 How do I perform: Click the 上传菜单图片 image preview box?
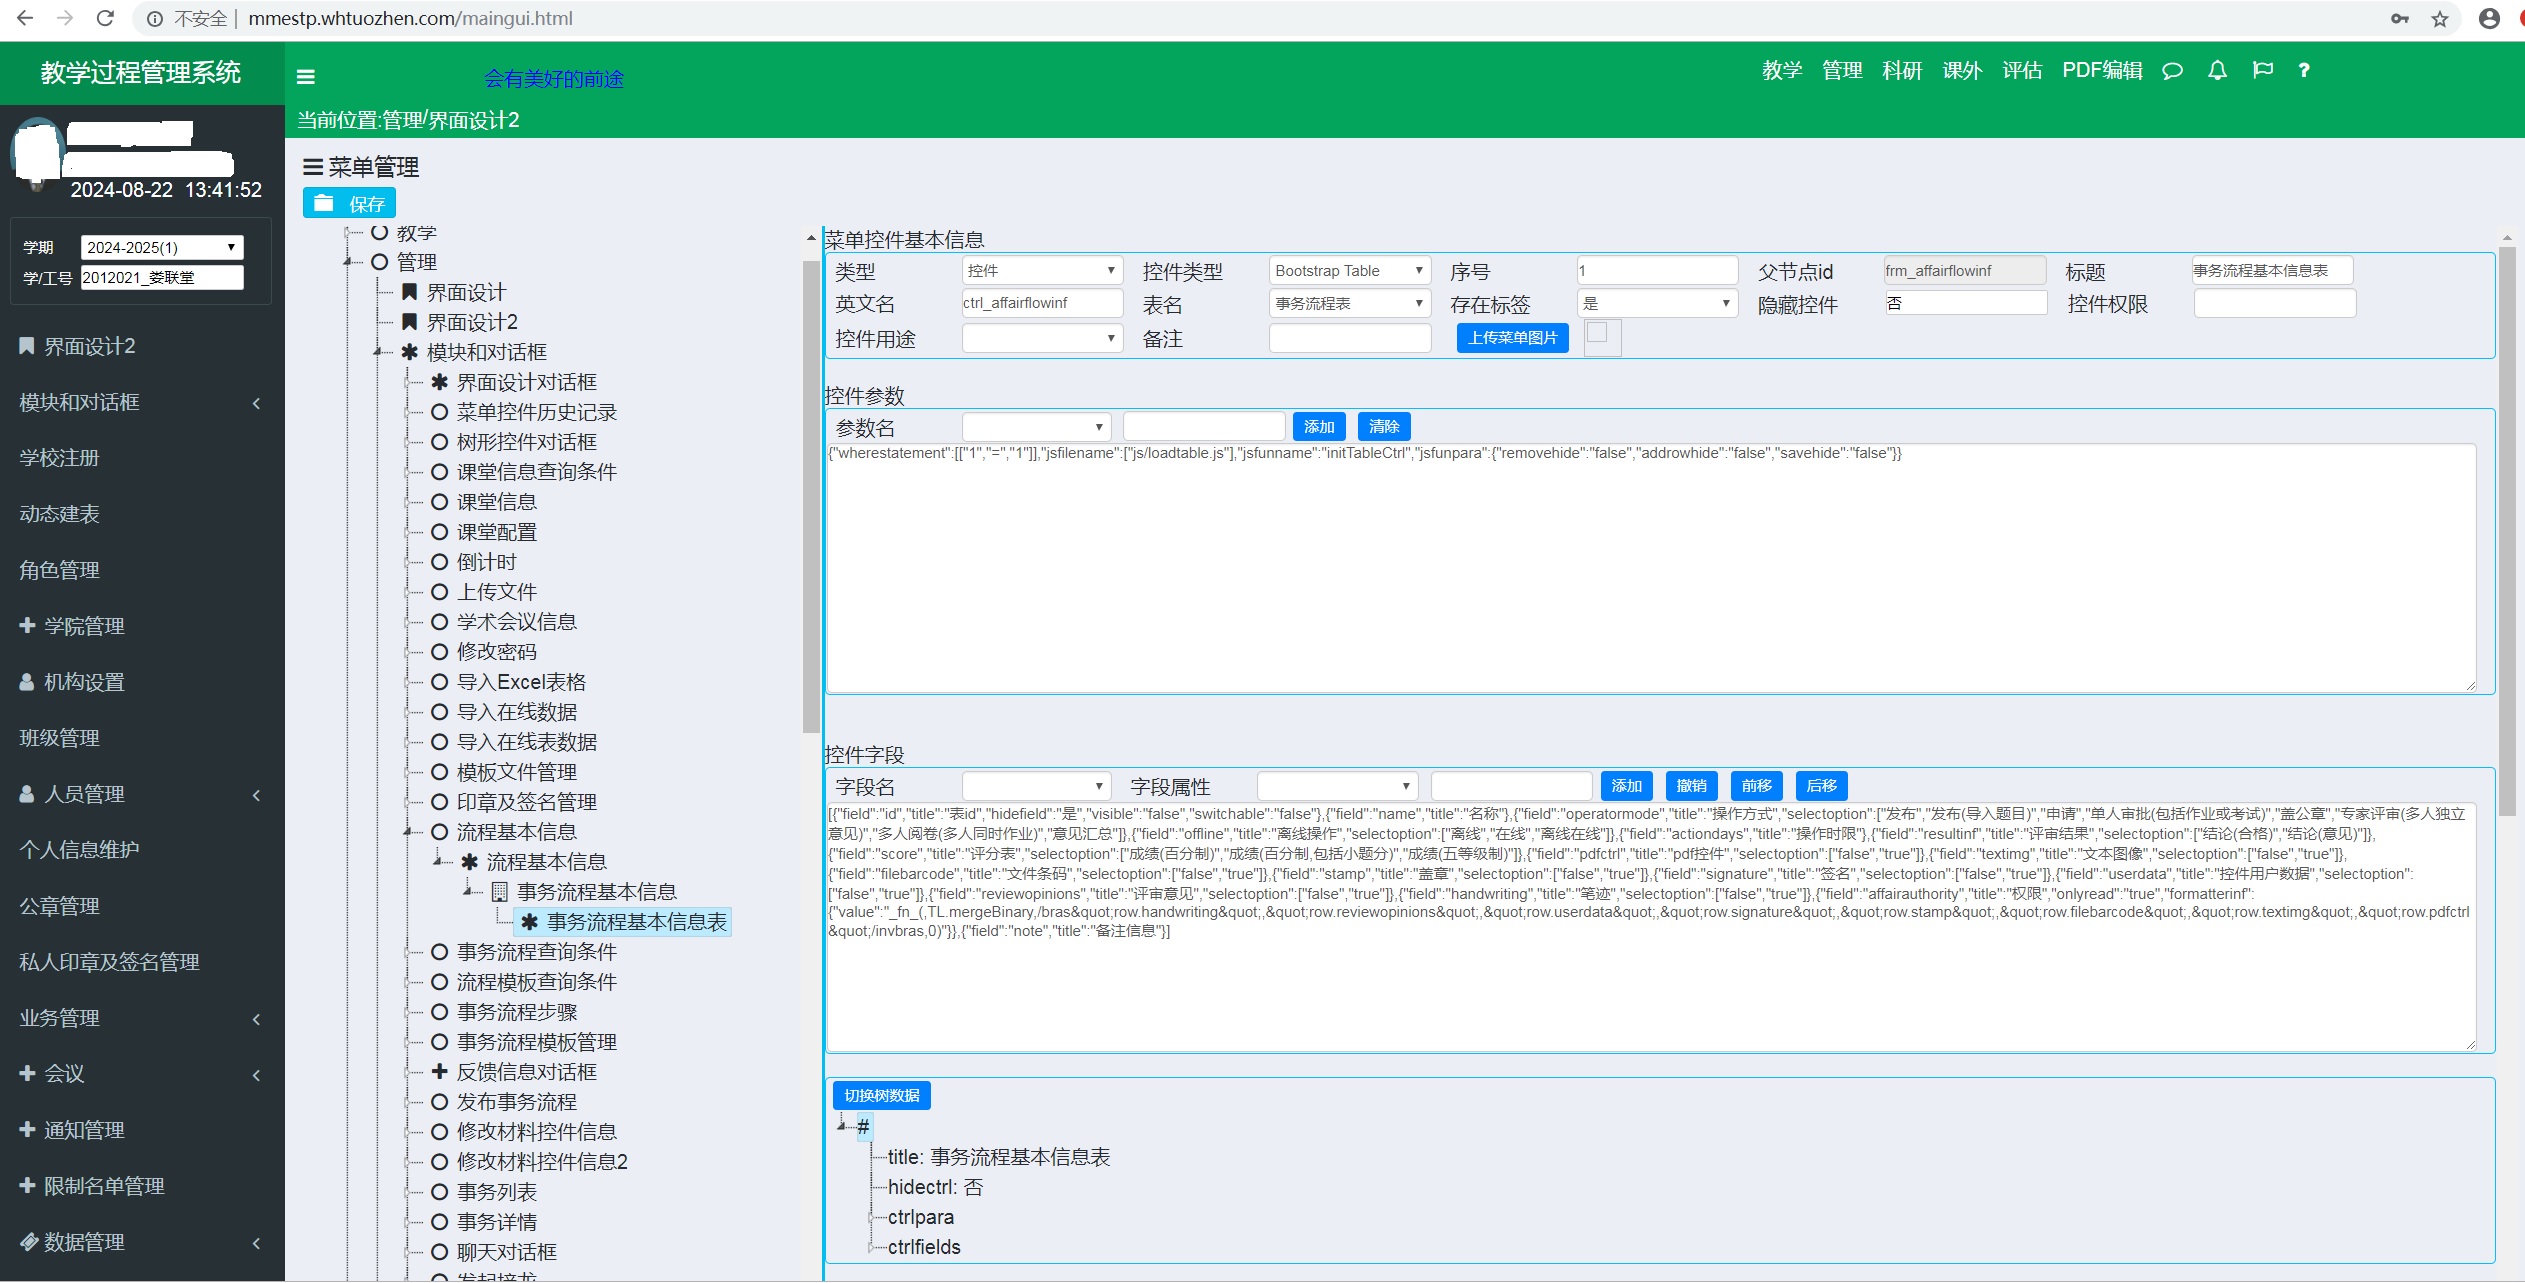pos(1602,338)
